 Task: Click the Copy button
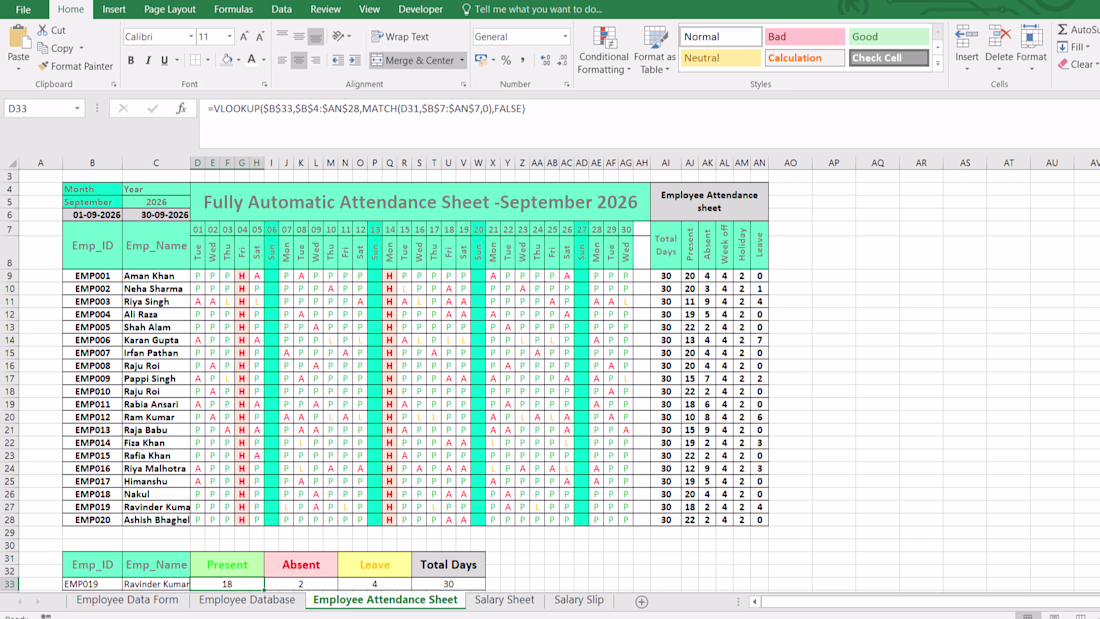[55, 48]
